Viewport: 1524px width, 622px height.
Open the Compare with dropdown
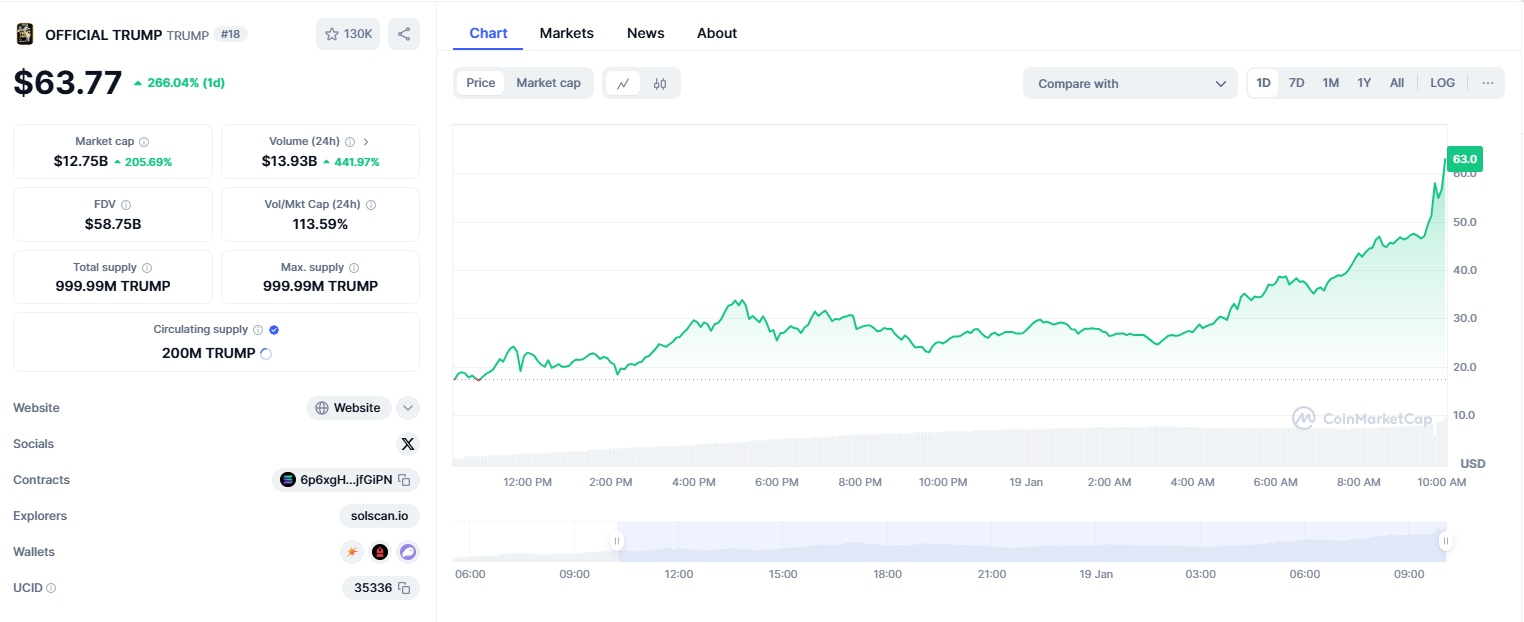(1130, 84)
